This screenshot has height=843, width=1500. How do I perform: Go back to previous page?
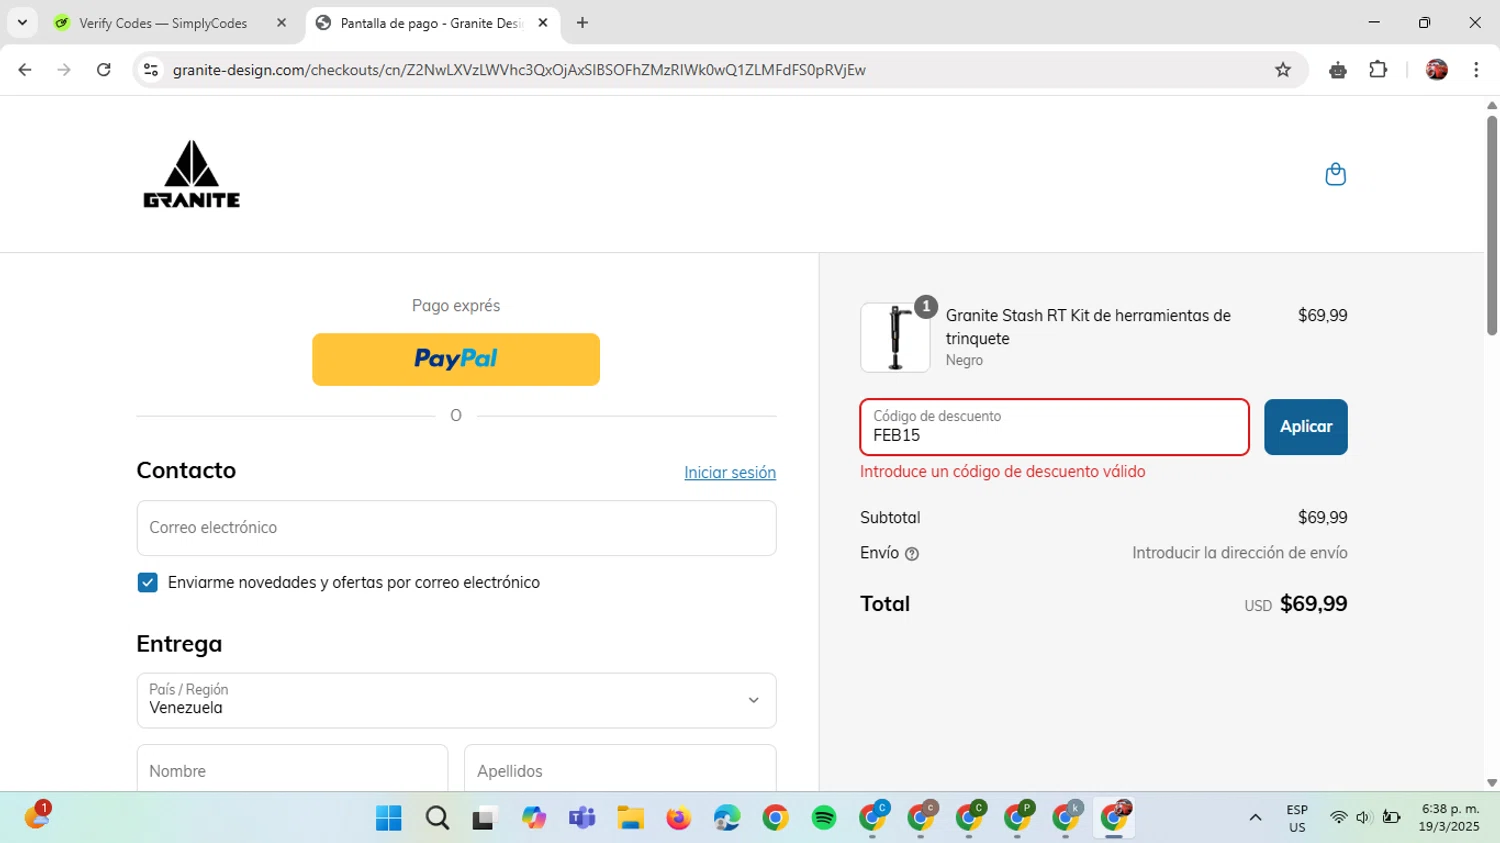pyautogui.click(x=25, y=70)
